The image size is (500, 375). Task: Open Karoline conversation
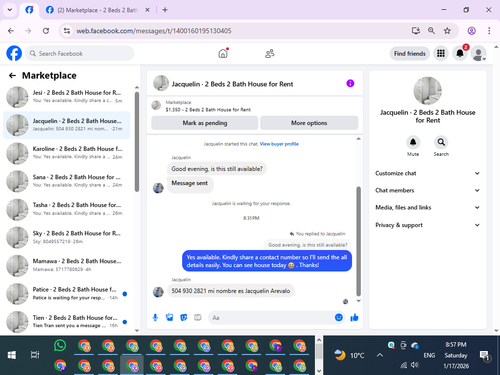[x=67, y=153]
